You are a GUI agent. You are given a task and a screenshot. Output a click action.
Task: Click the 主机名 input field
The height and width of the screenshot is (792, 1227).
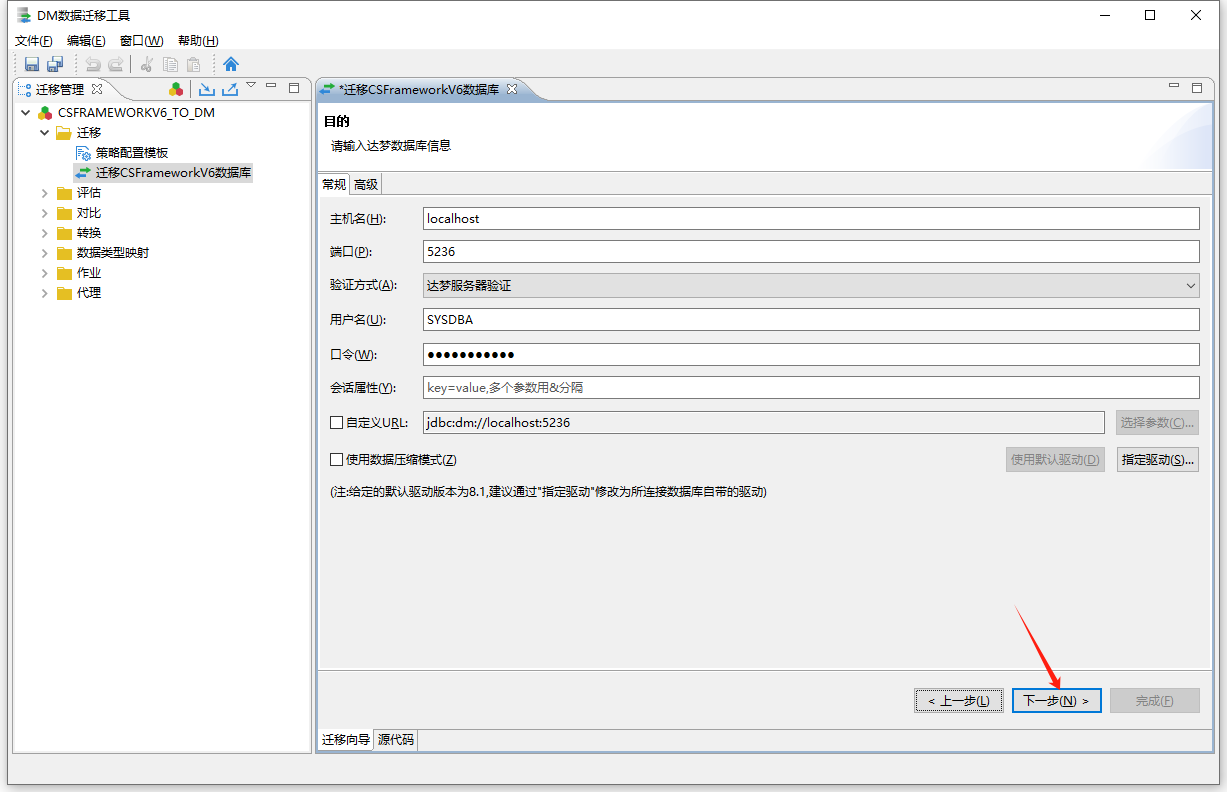pos(811,219)
